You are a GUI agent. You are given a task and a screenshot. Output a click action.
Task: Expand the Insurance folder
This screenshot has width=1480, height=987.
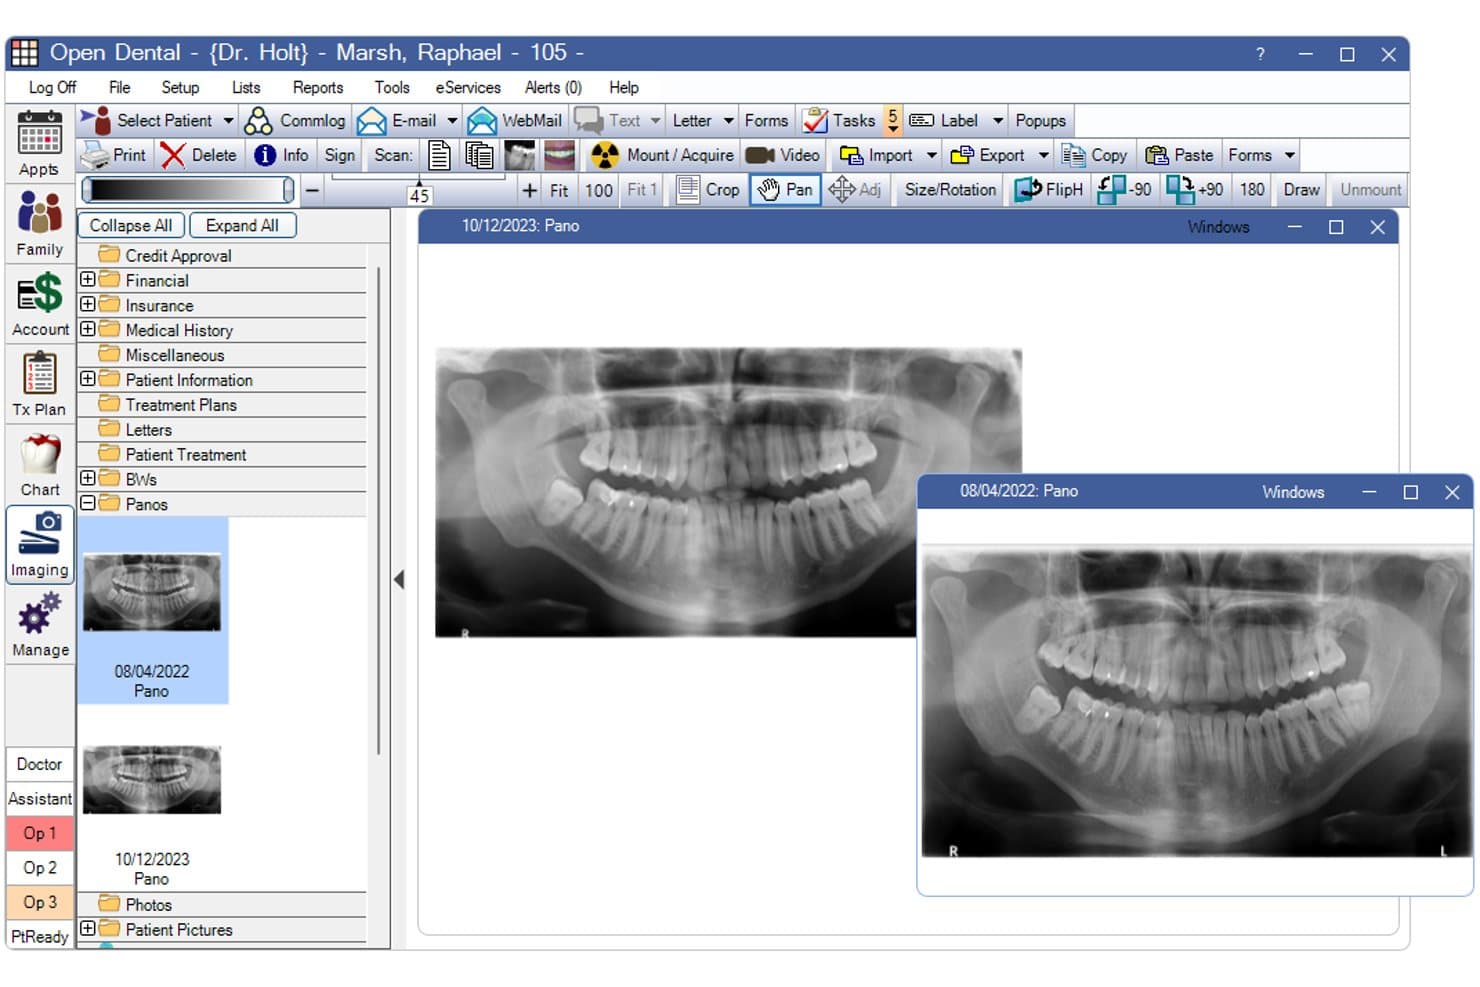(88, 304)
